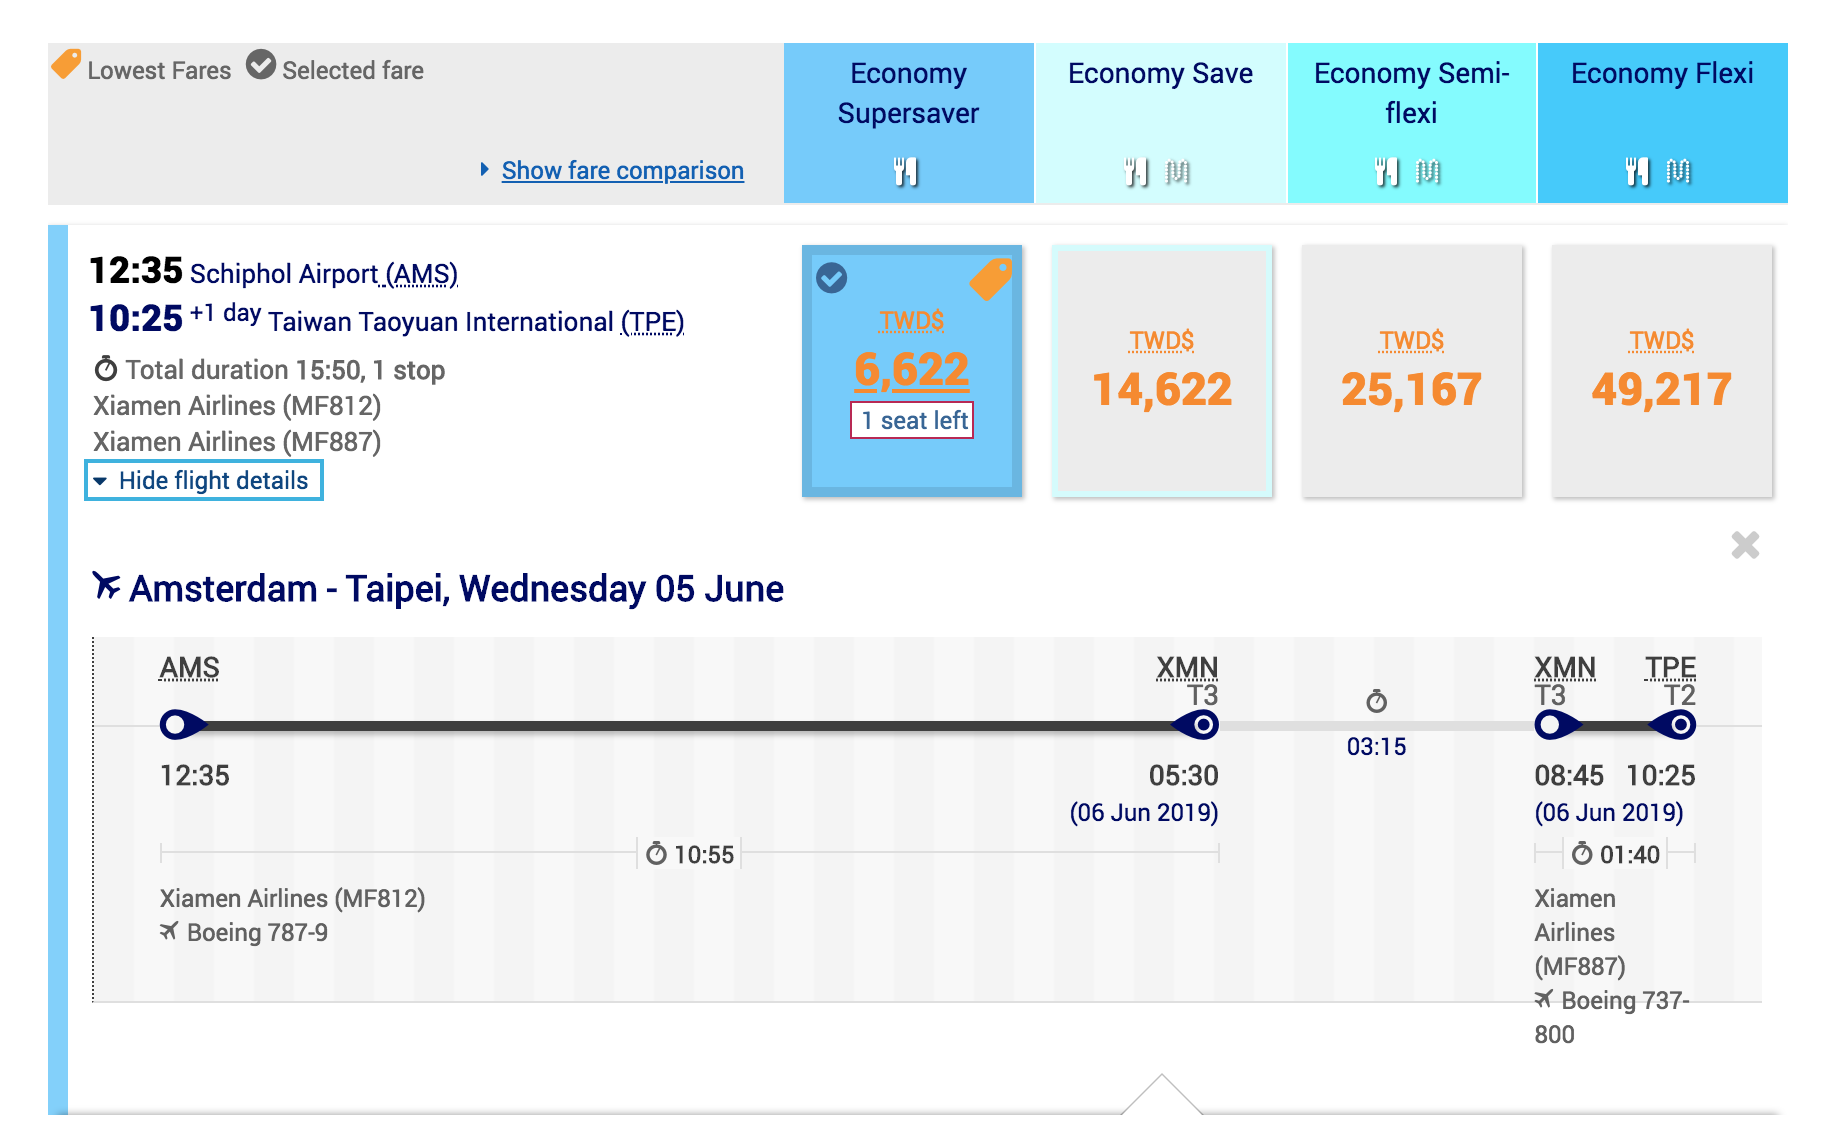
Task: Click the TPE airport code on timeline
Action: [x=1671, y=668]
